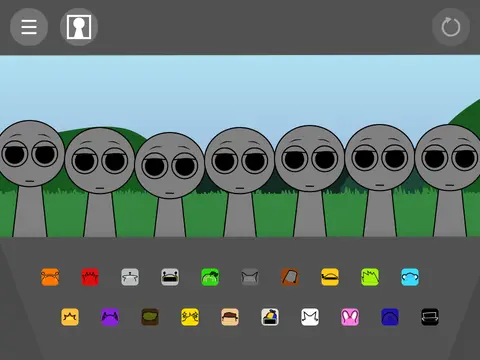Choose the lime green jagged sound icon
The width and height of the screenshot is (480, 360).
pos(370,277)
